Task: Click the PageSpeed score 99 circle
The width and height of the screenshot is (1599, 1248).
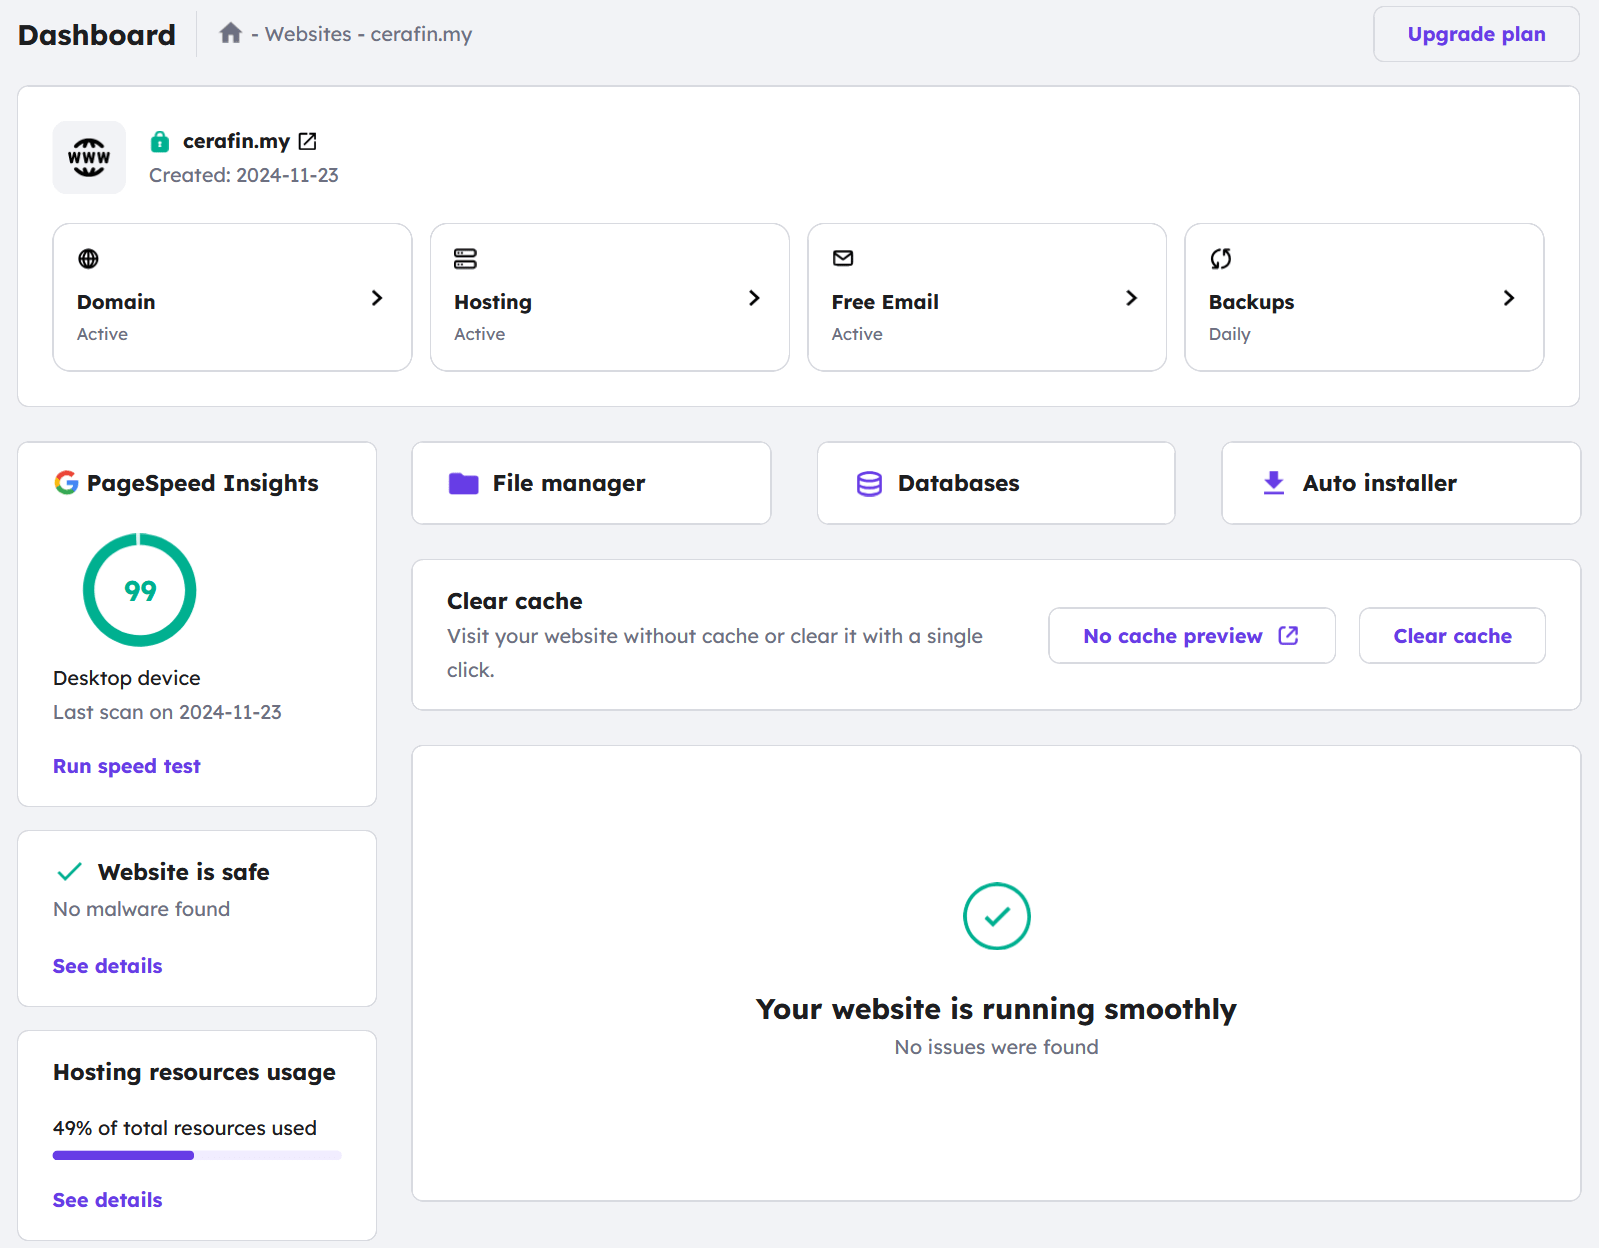Action: tap(140, 590)
